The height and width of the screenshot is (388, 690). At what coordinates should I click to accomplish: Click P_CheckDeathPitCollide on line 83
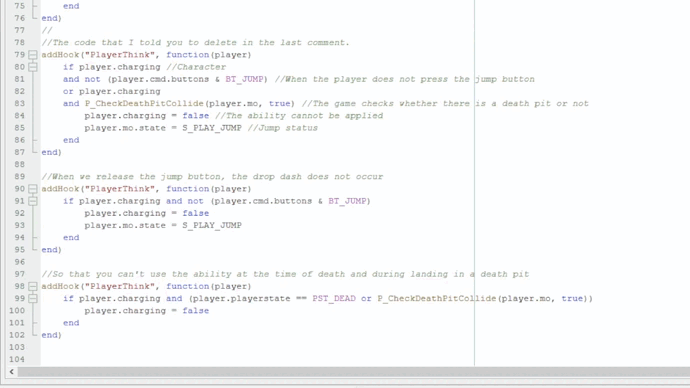pos(144,104)
